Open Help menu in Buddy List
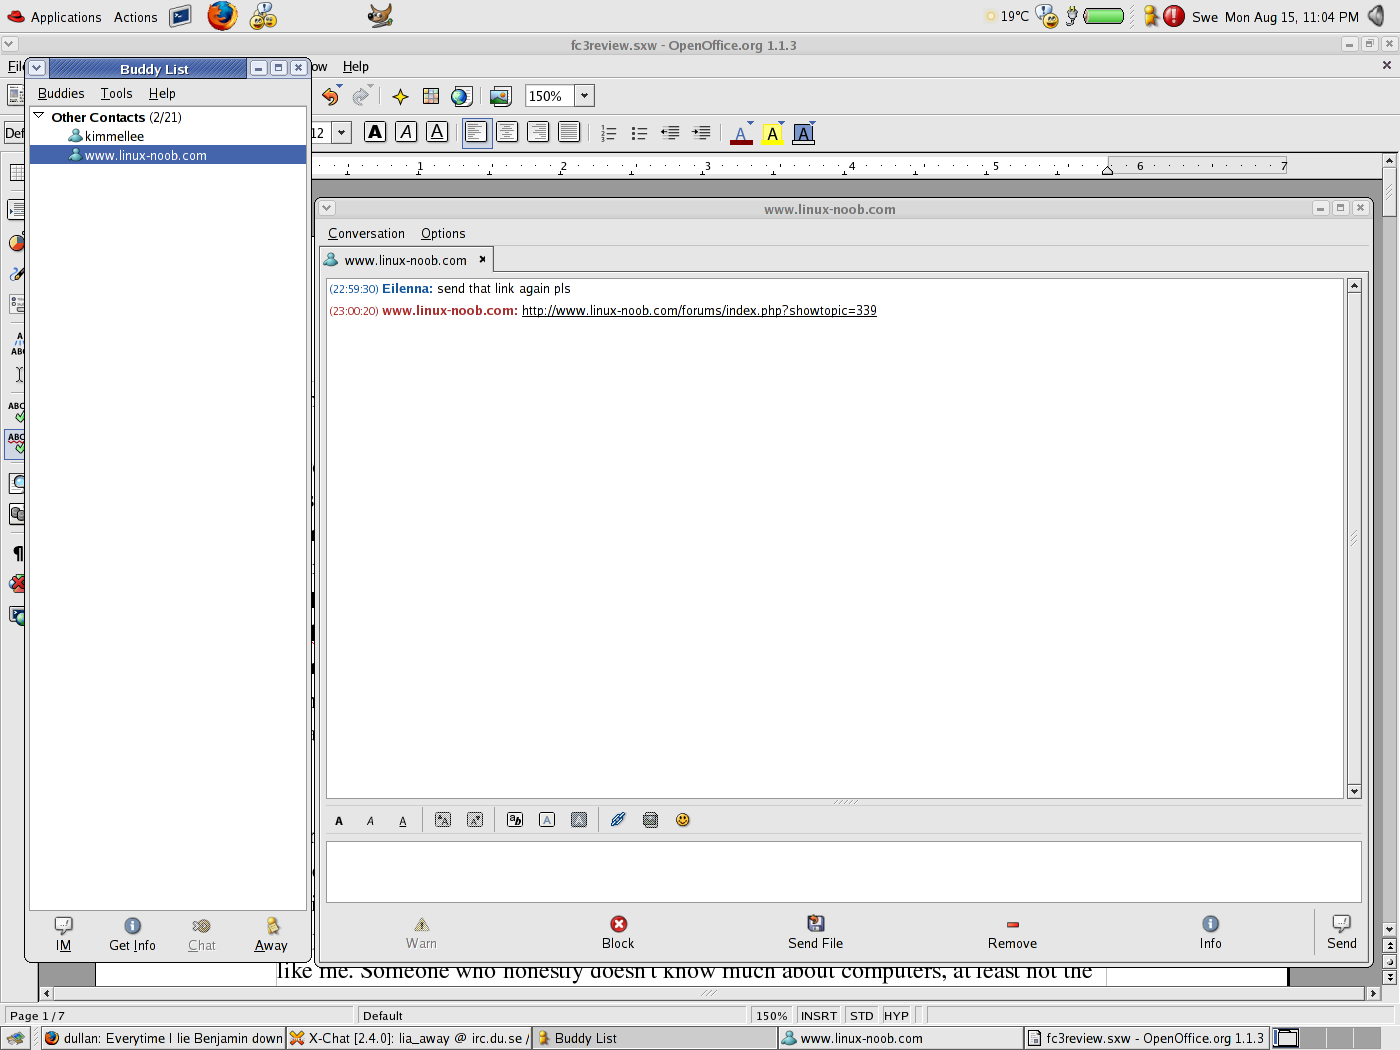This screenshot has height=1050, width=1400. (x=162, y=93)
